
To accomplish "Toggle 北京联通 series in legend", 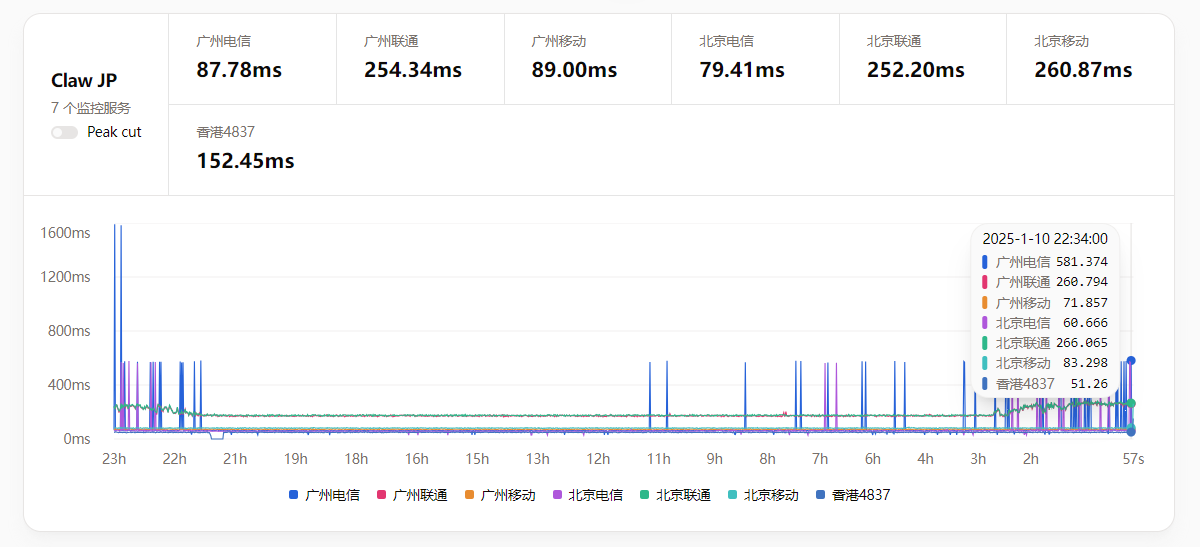I will 674,495.
